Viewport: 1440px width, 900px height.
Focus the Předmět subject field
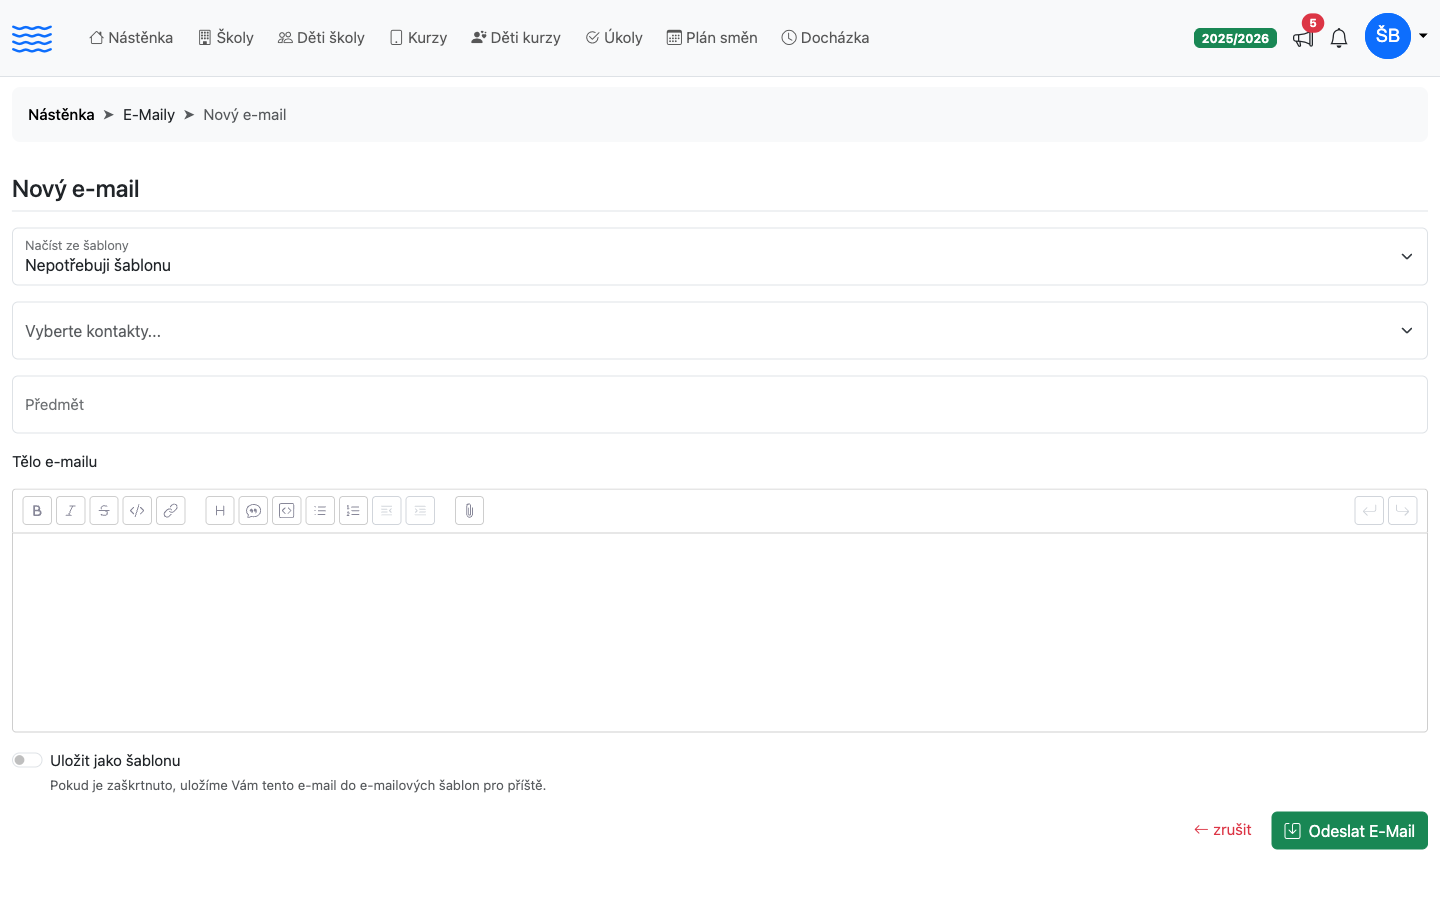tap(720, 405)
